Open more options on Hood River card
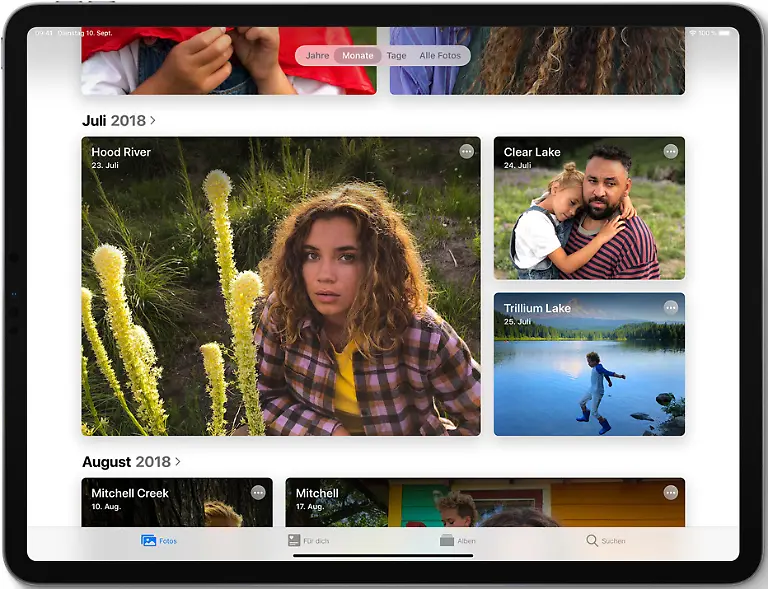 pyautogui.click(x=466, y=151)
